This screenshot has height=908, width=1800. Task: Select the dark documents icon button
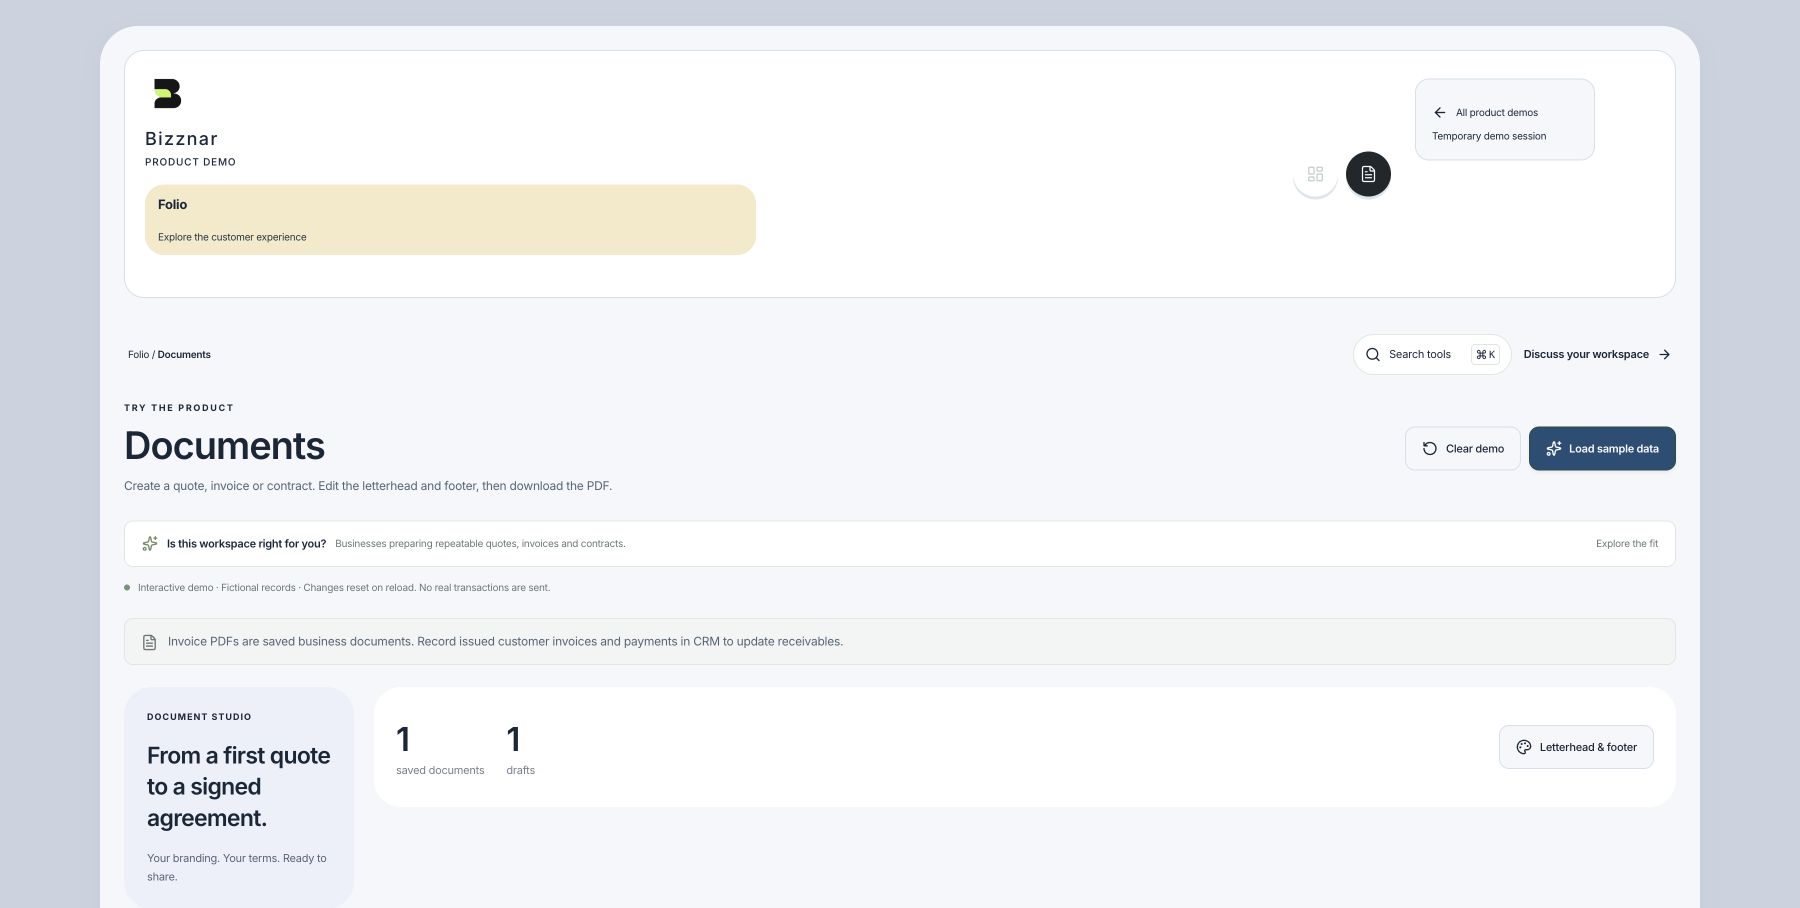[1368, 174]
